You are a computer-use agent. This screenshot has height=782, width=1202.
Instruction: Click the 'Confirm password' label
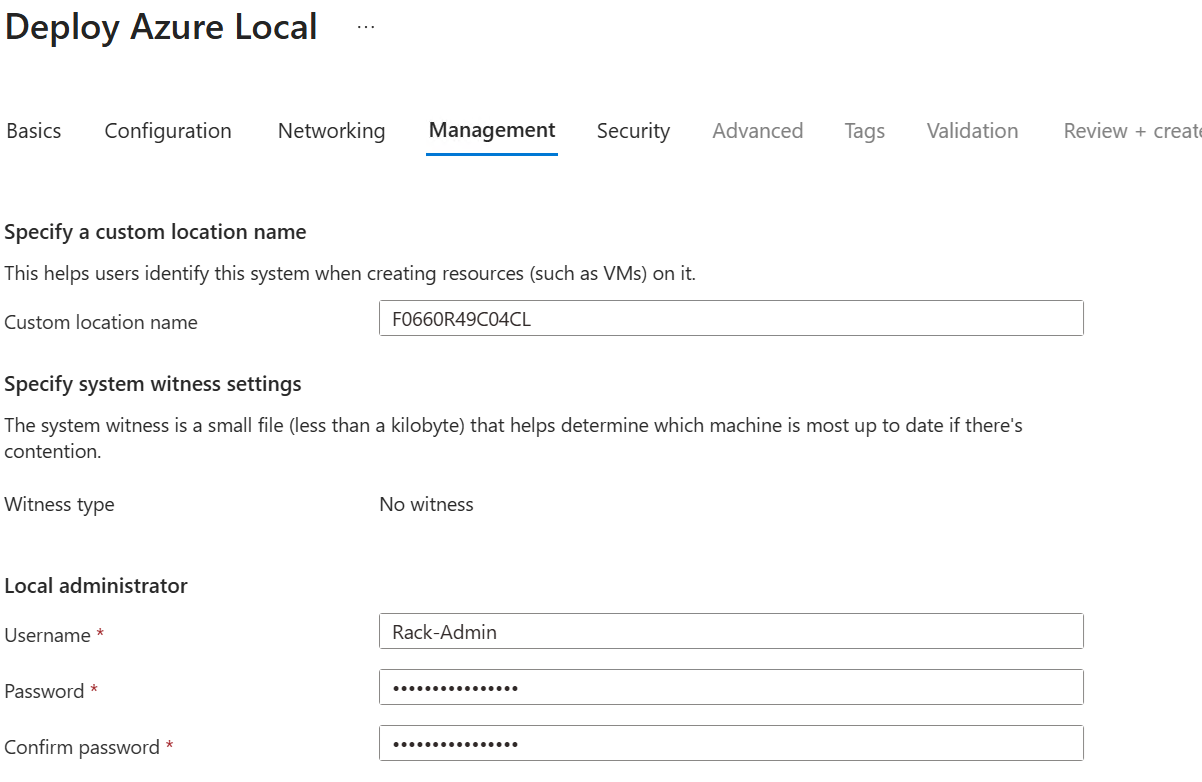point(82,747)
